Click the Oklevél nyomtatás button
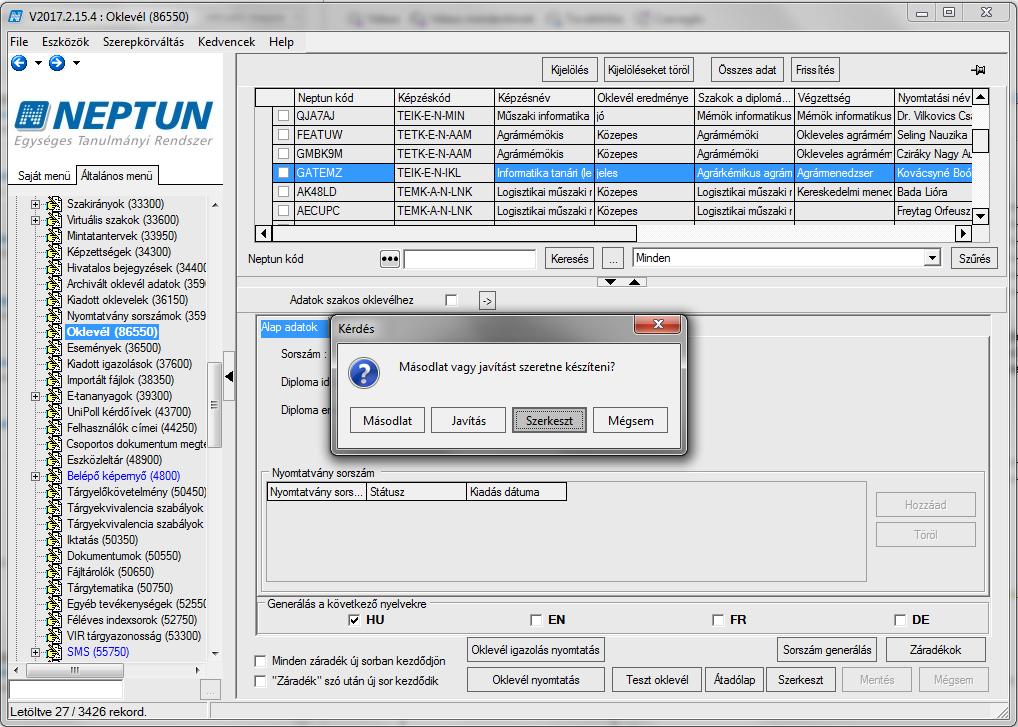The image size is (1018, 727). (536, 680)
